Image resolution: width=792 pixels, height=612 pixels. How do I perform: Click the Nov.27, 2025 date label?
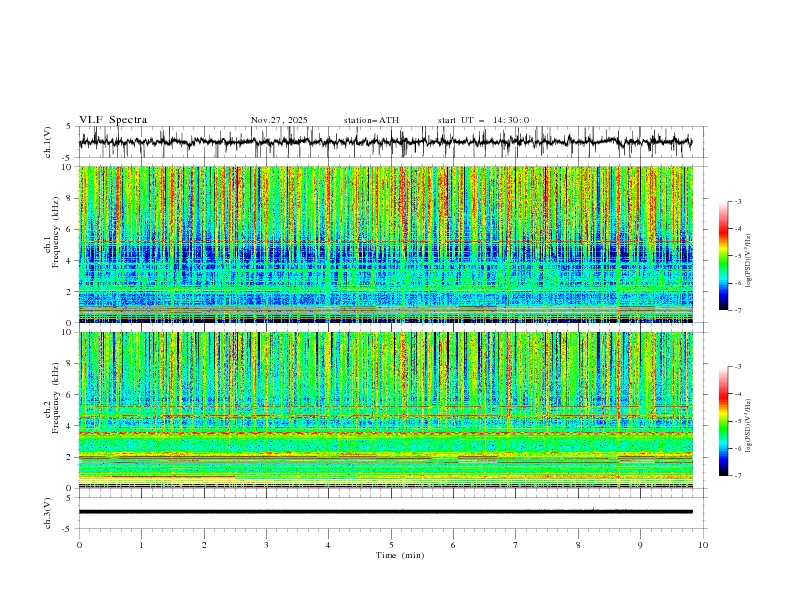[x=279, y=120]
